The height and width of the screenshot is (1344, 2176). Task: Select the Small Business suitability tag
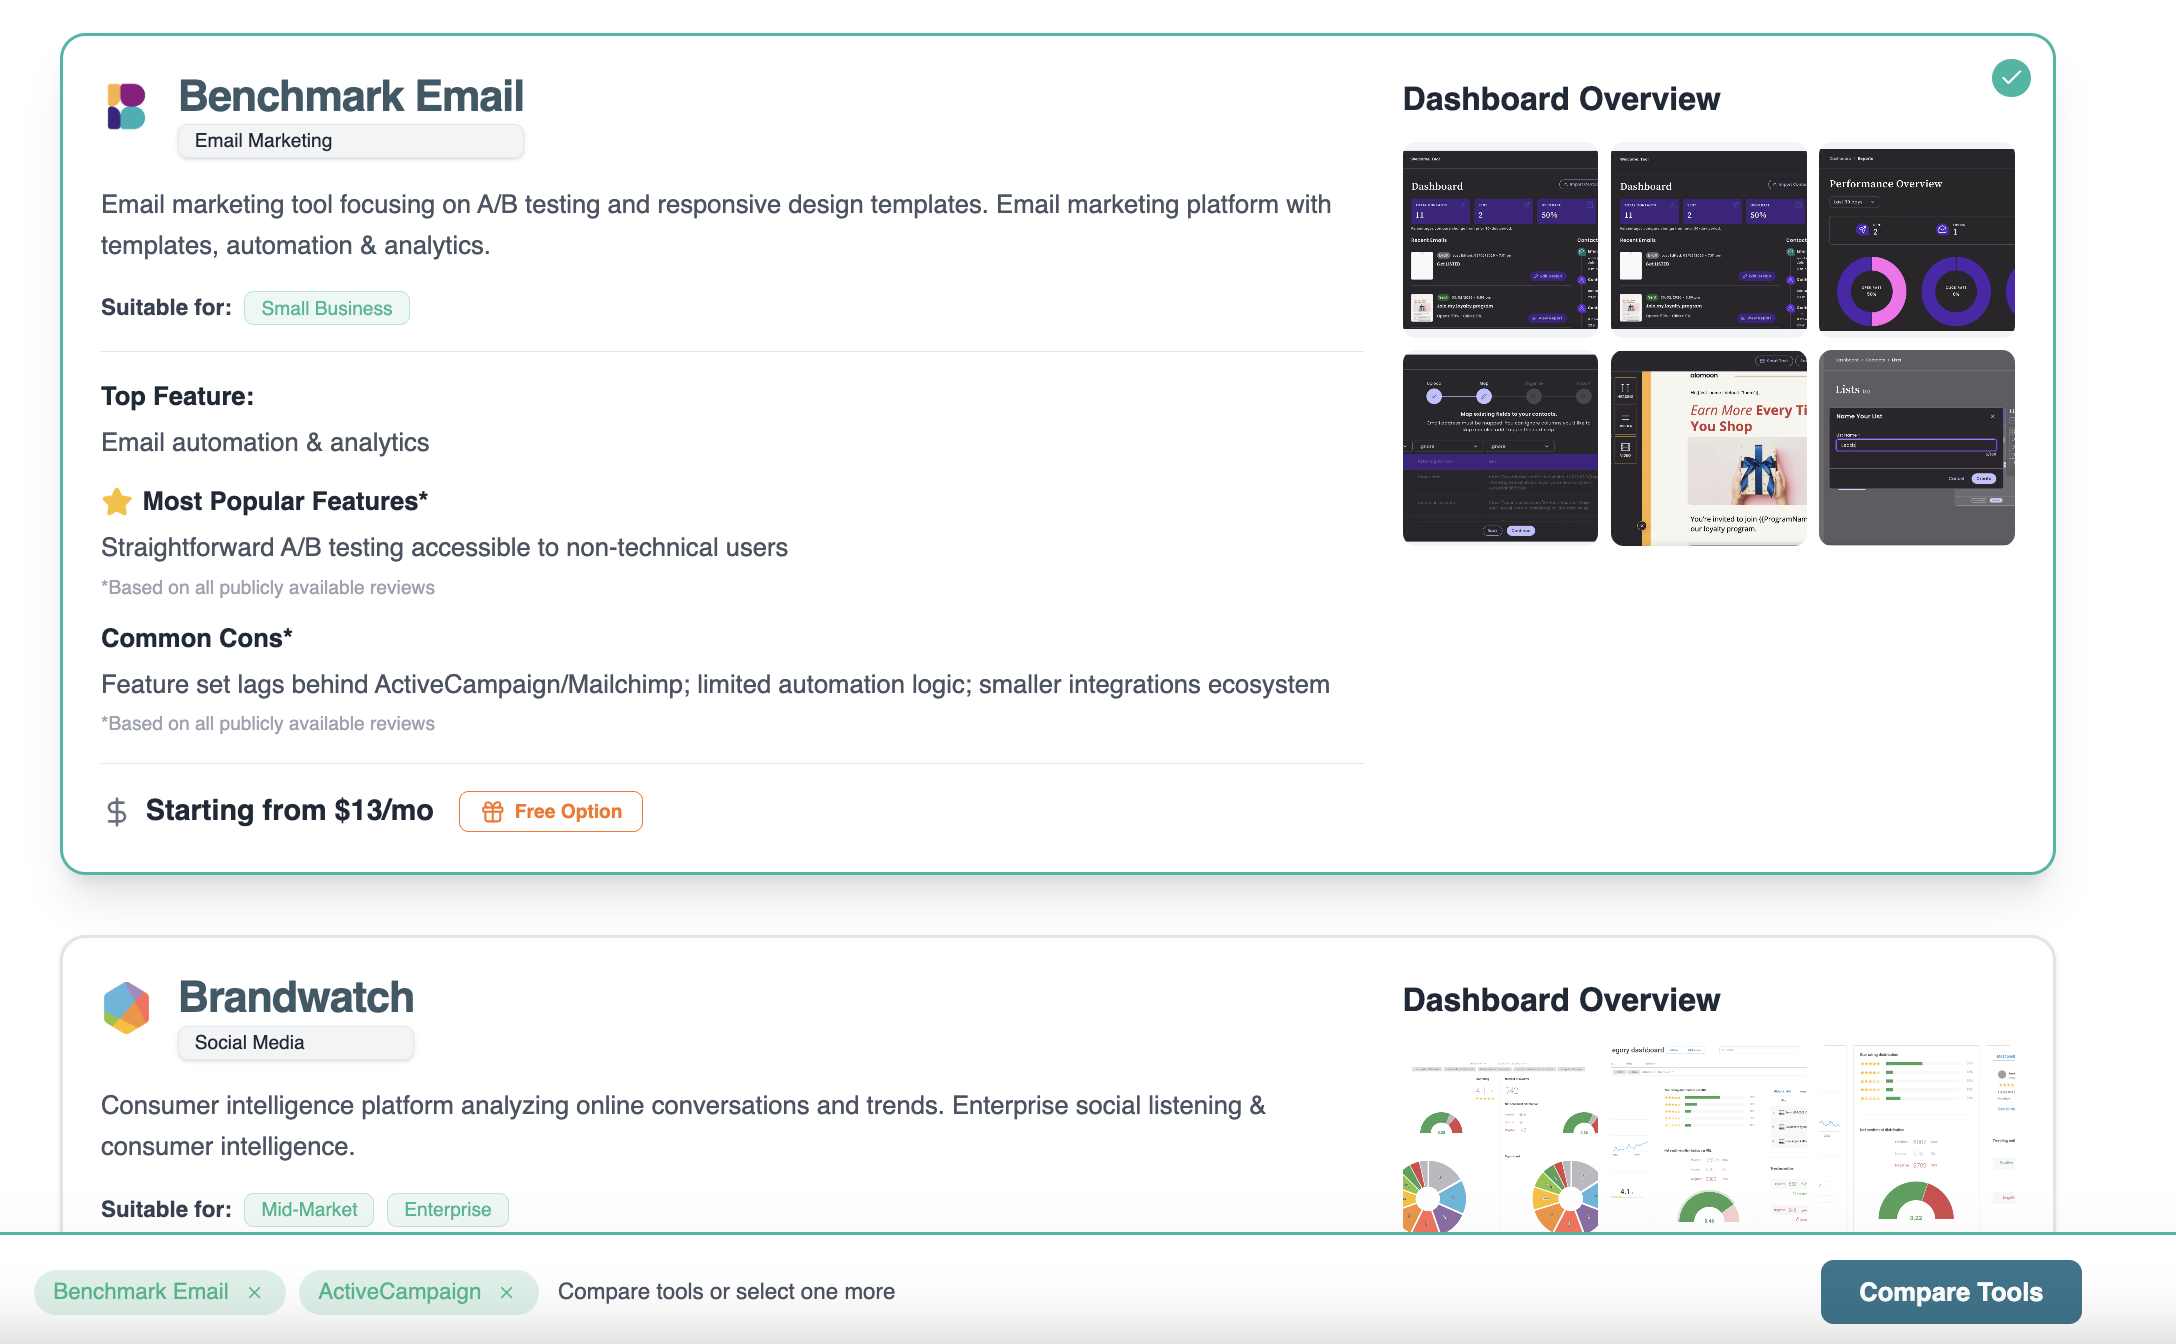click(326, 308)
